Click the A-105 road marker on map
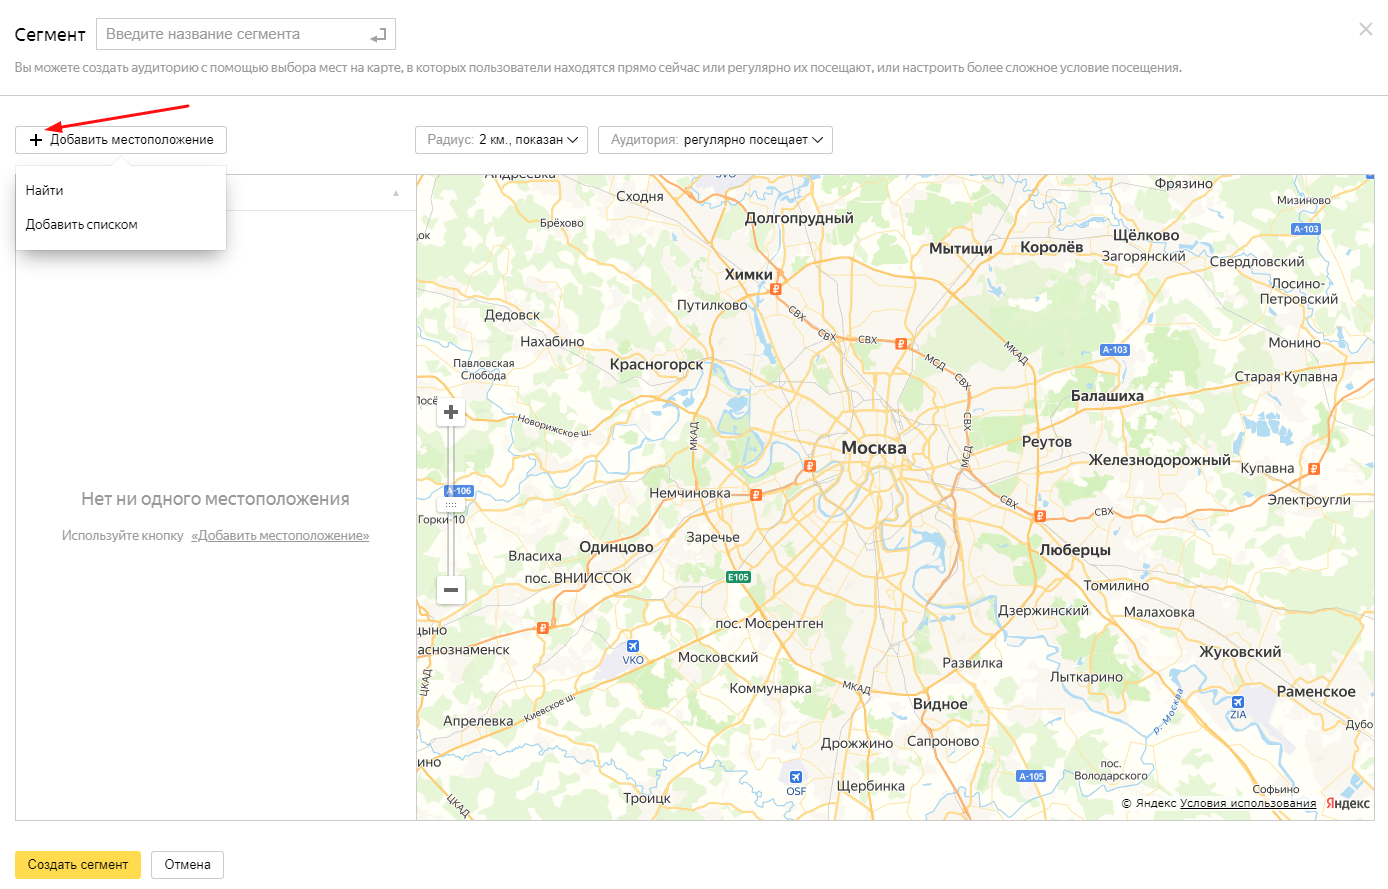 (1031, 776)
